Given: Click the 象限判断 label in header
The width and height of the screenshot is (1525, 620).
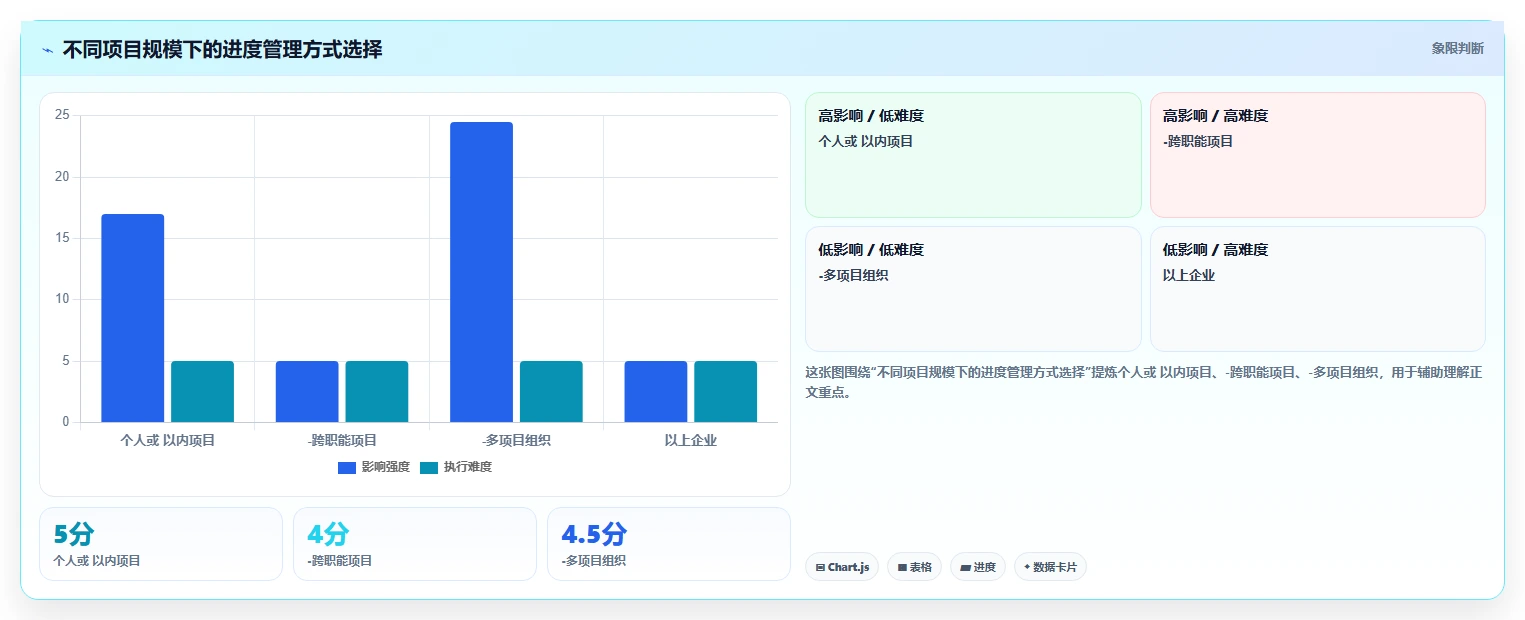Looking at the screenshot, I should 1458,48.
